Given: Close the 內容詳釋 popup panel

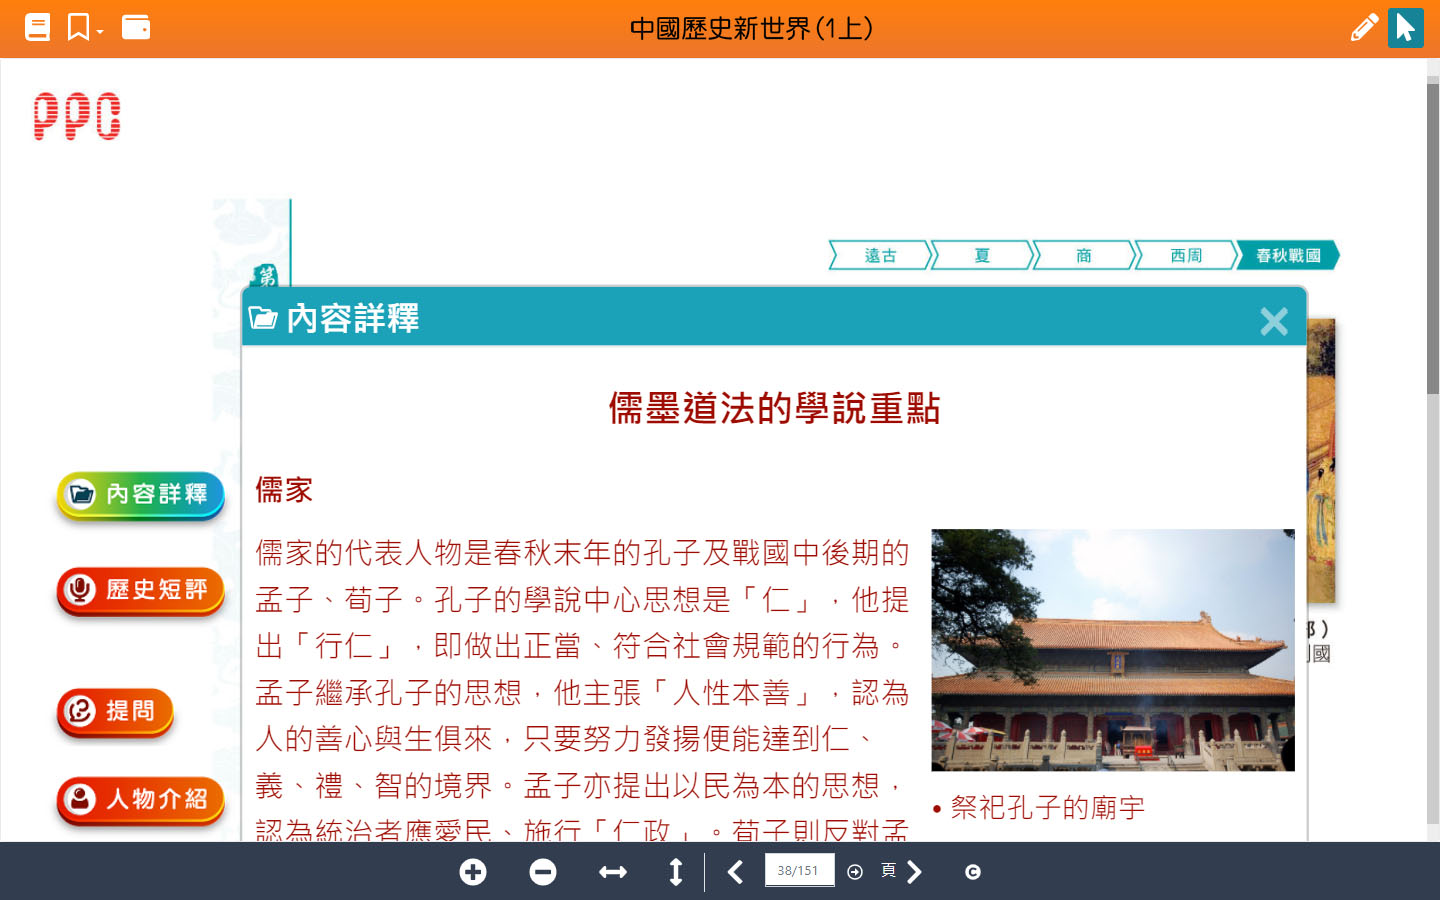Looking at the screenshot, I should point(1273,321).
